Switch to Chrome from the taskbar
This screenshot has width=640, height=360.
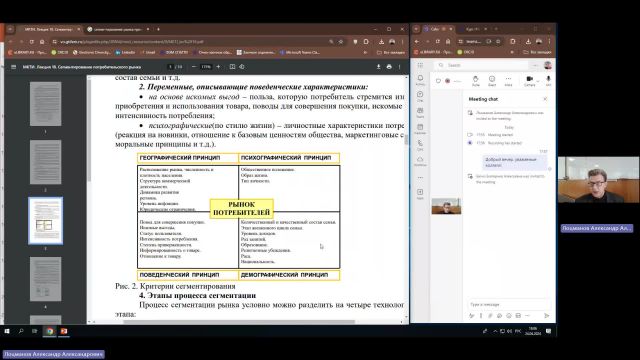tap(50, 331)
